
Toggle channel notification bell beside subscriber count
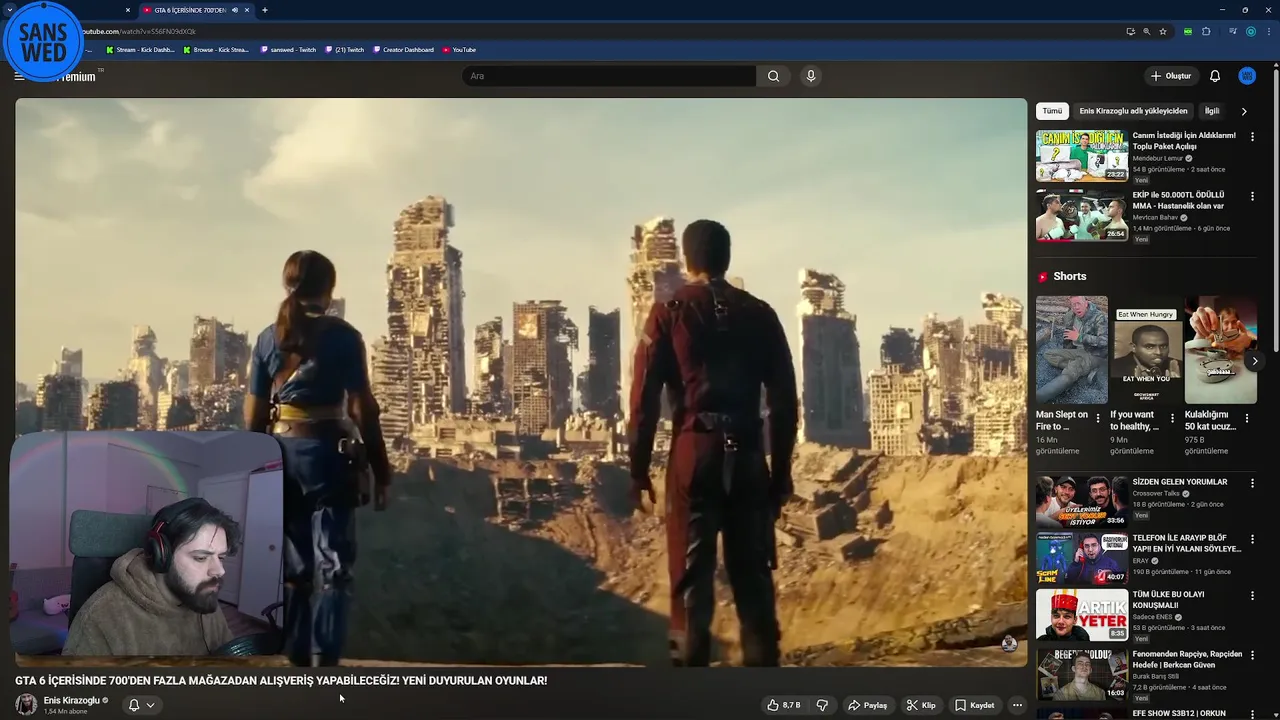point(134,705)
